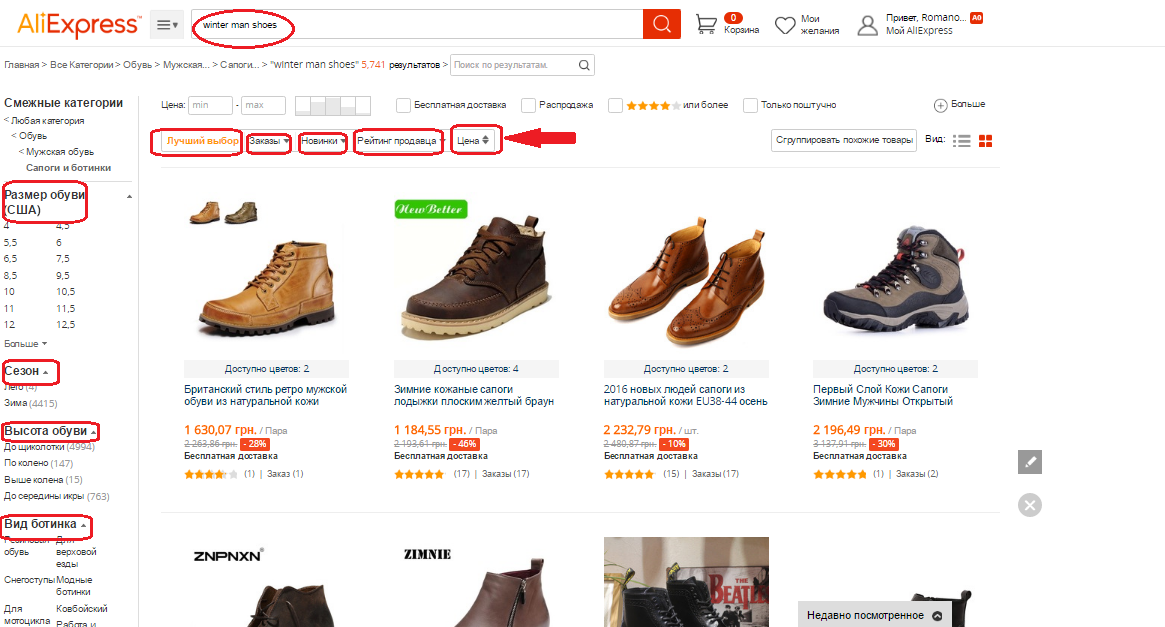
Task: Check the four stars or more filter
Action: point(615,105)
